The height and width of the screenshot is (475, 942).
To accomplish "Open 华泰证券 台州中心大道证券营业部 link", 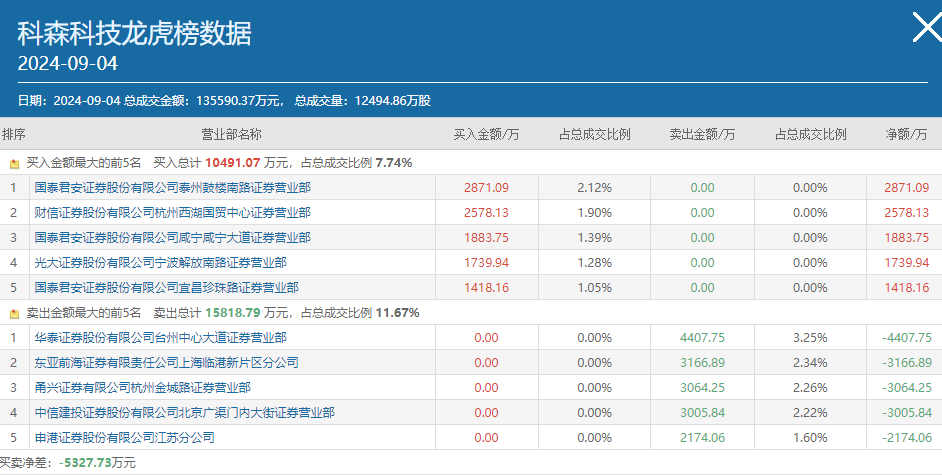I will (160, 338).
